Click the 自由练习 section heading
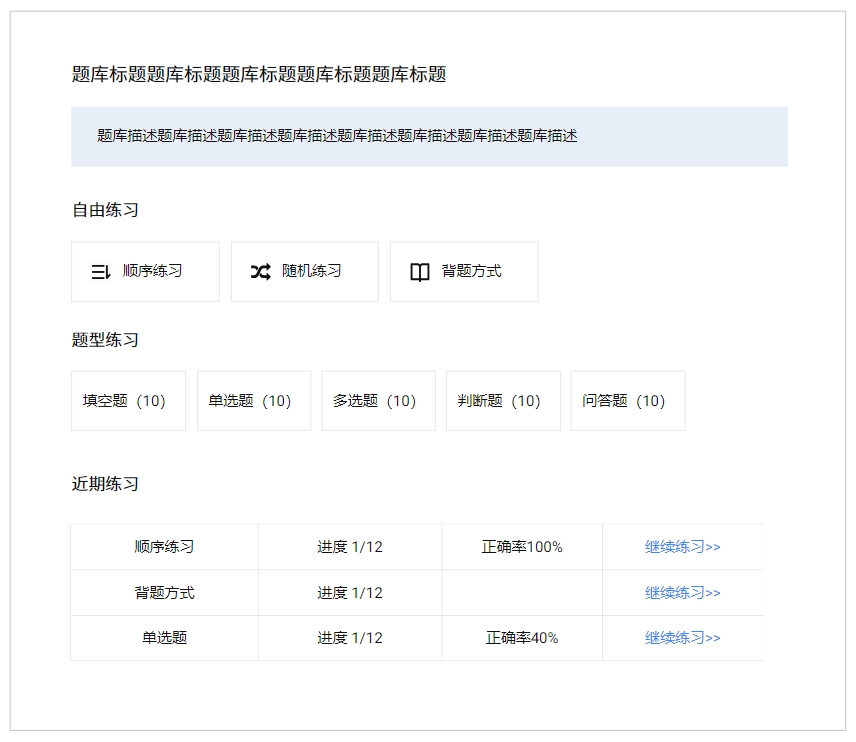856x742 pixels. tap(105, 210)
